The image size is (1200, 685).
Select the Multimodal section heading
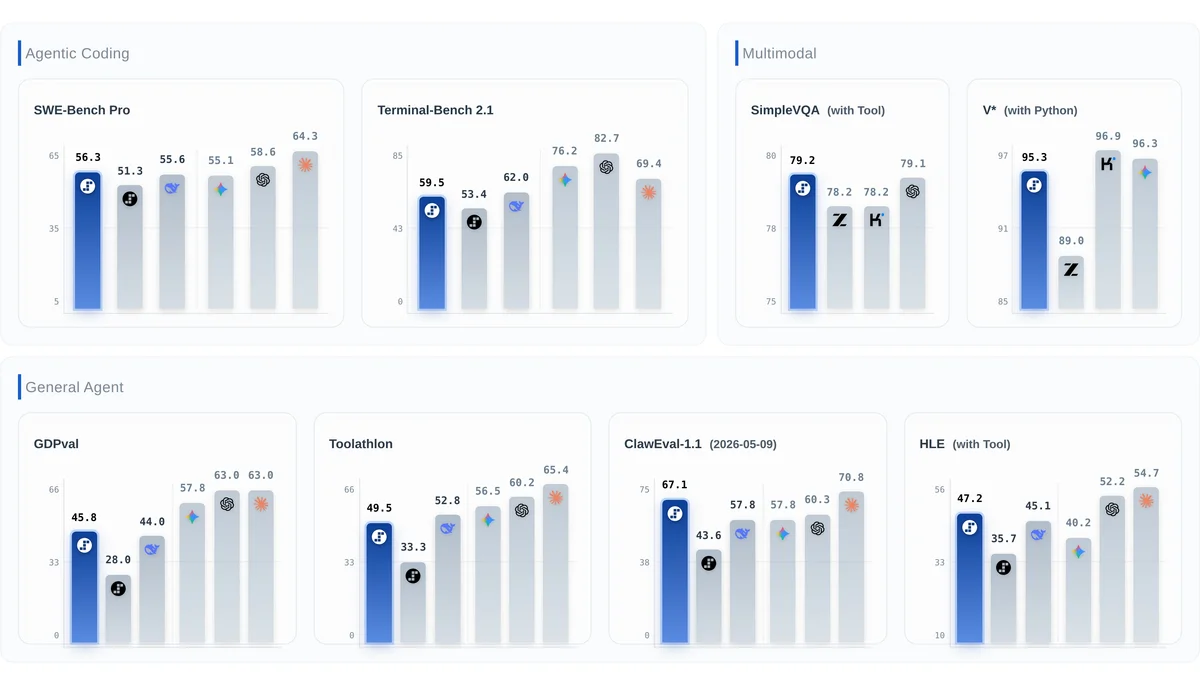pyautogui.click(x=779, y=53)
